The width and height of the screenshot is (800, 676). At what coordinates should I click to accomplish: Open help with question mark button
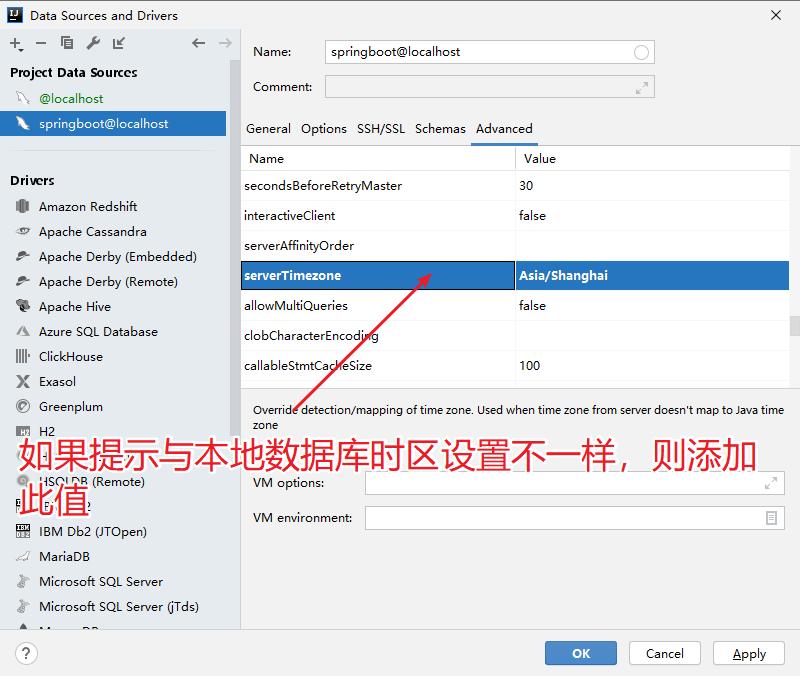pos(26,654)
